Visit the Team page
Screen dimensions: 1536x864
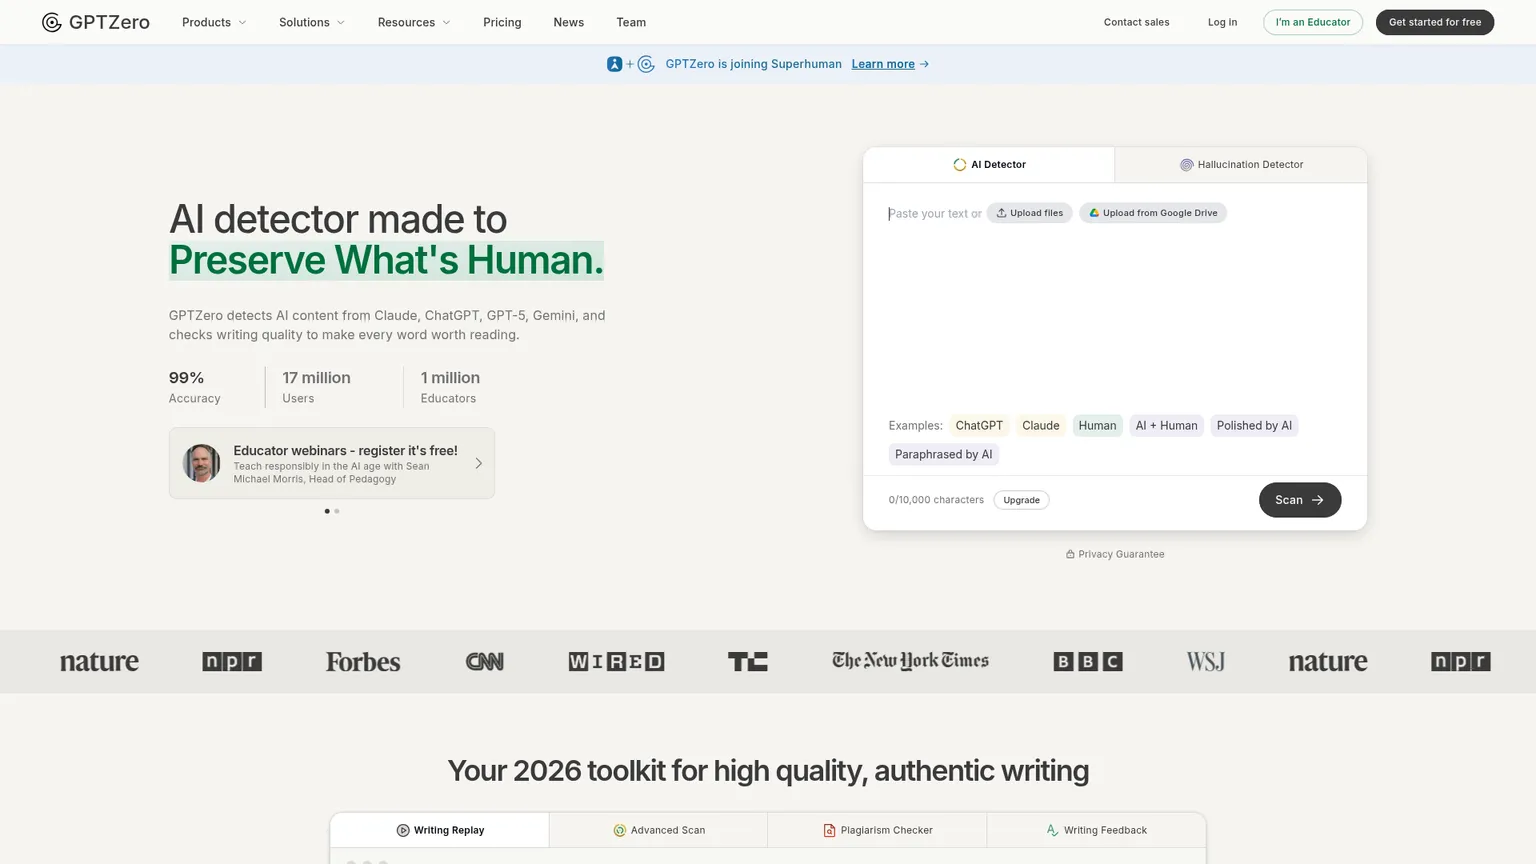(631, 22)
